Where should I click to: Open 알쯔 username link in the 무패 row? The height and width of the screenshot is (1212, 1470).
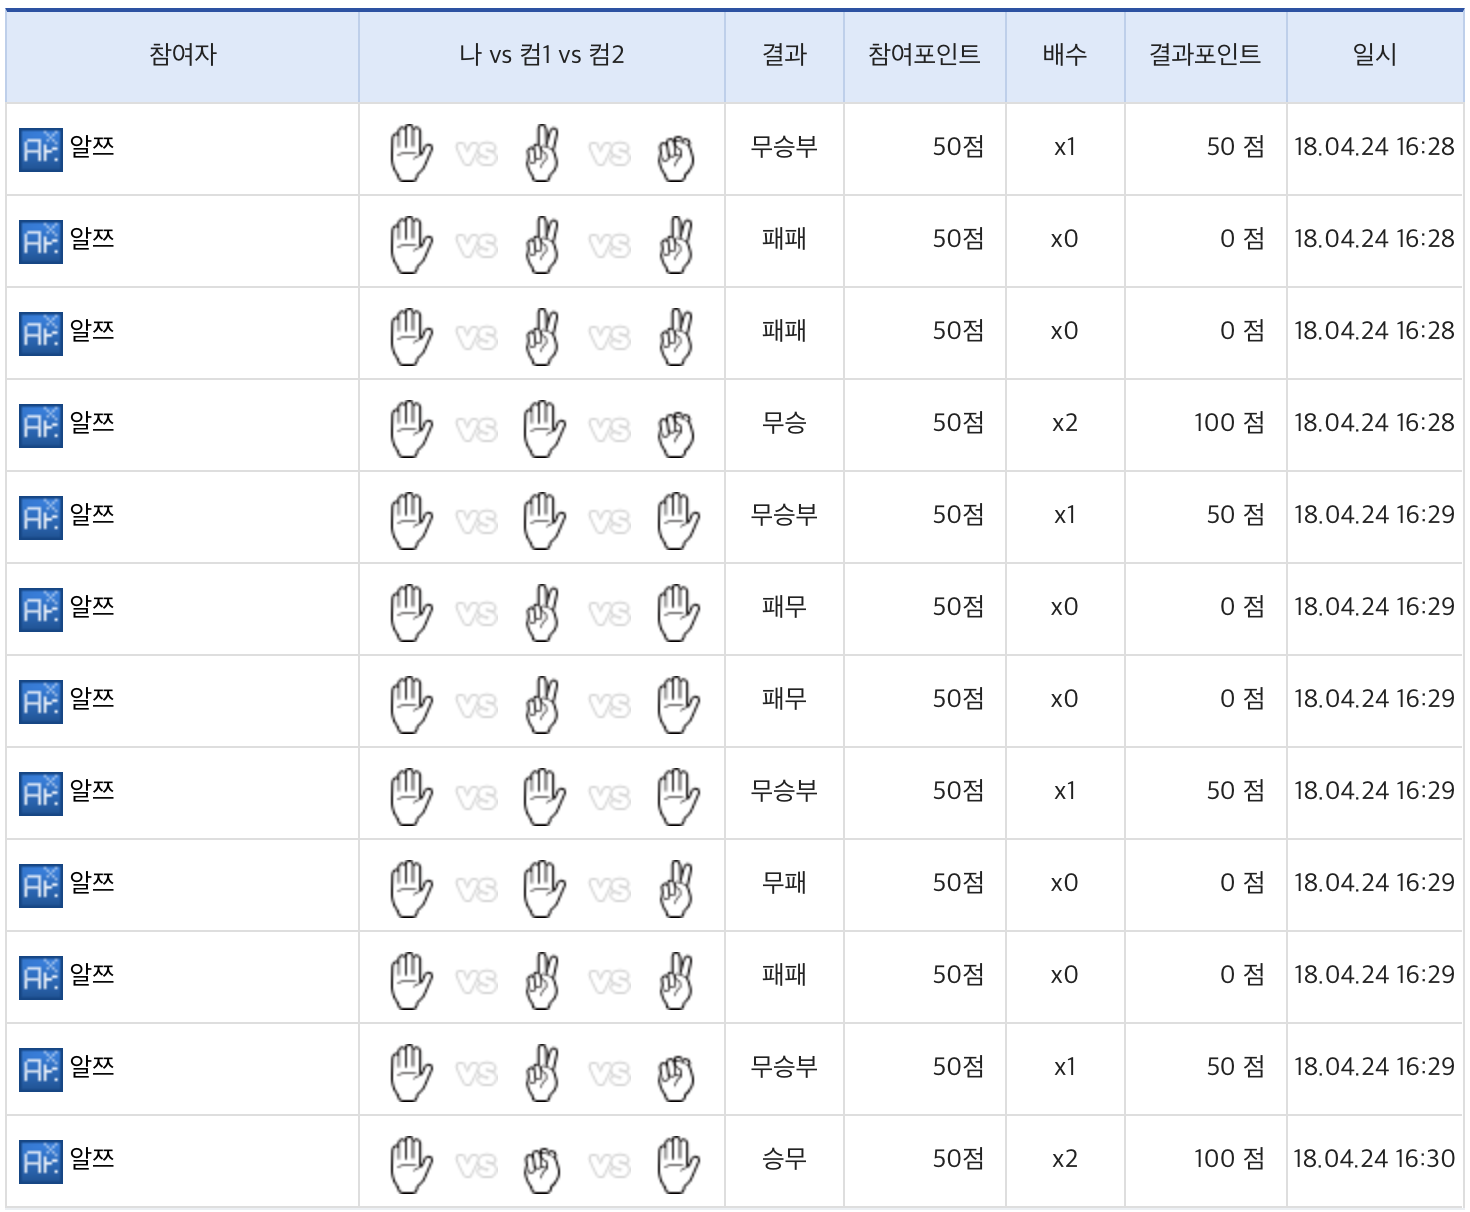[92, 882]
